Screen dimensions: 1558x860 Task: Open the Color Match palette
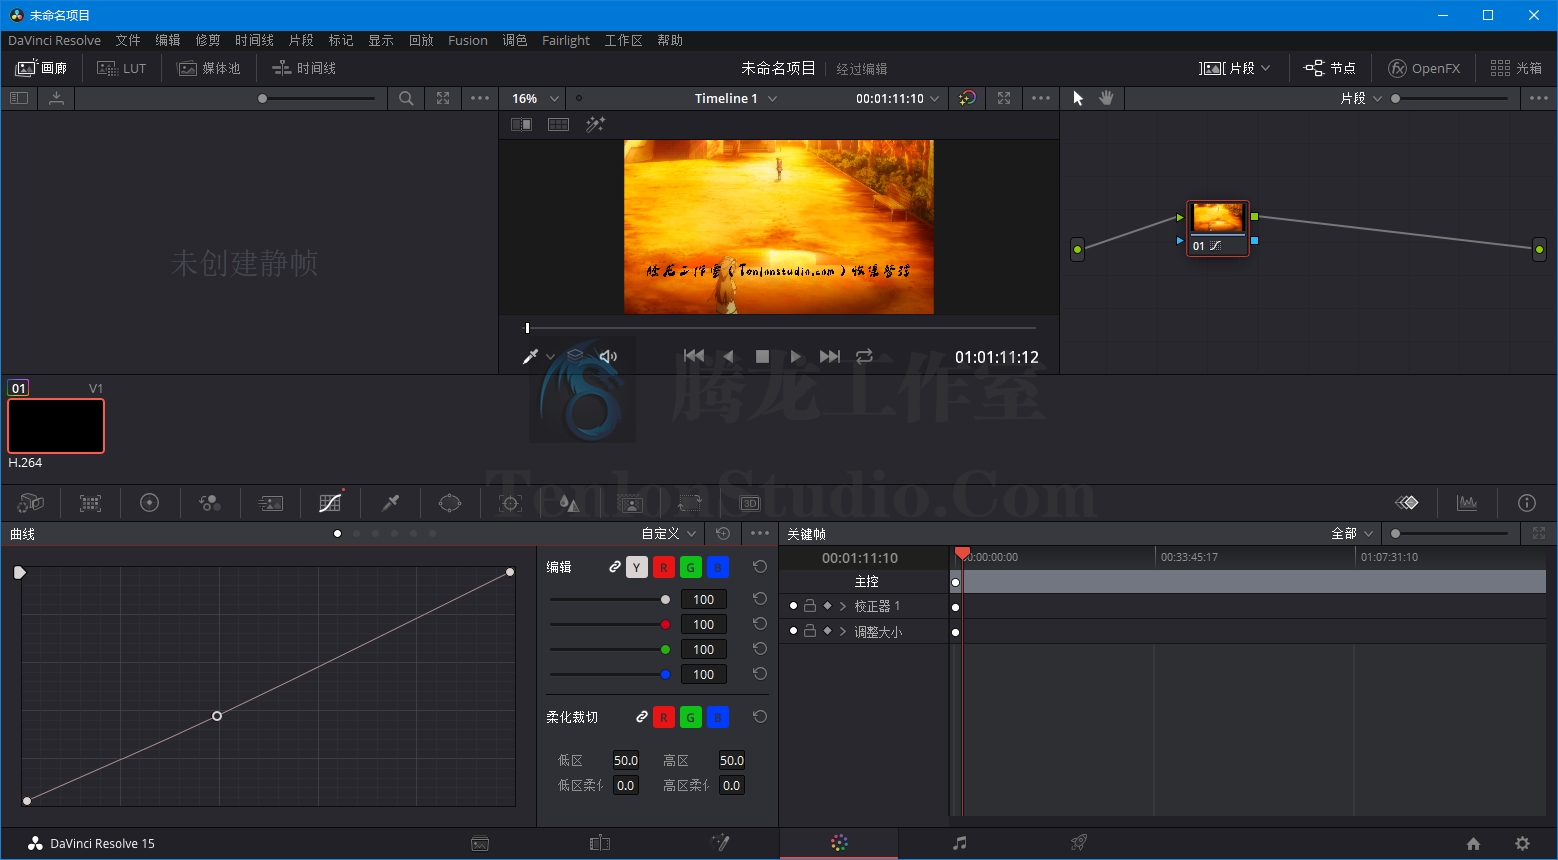click(90, 503)
